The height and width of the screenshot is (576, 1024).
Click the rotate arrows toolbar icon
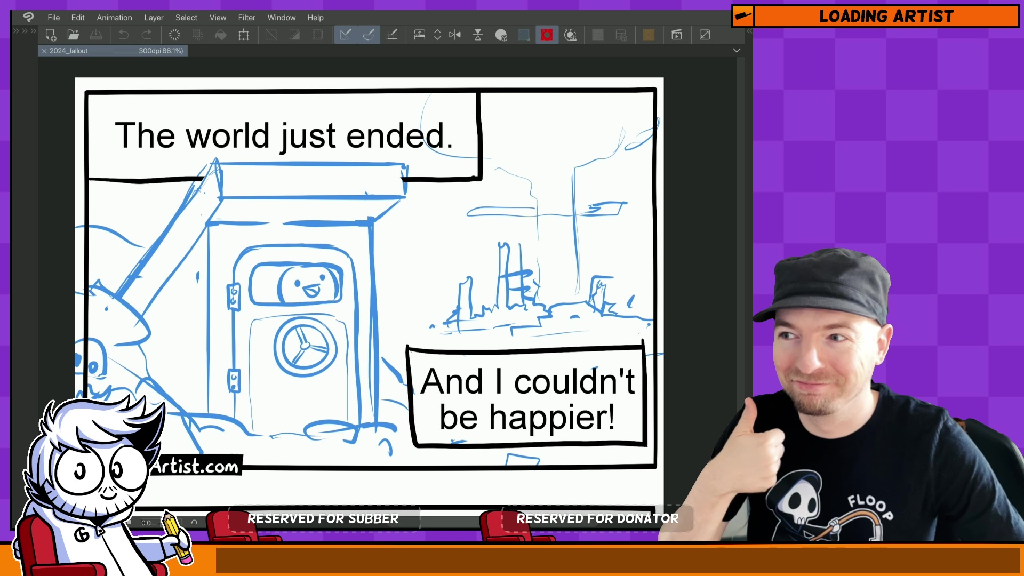[570, 35]
